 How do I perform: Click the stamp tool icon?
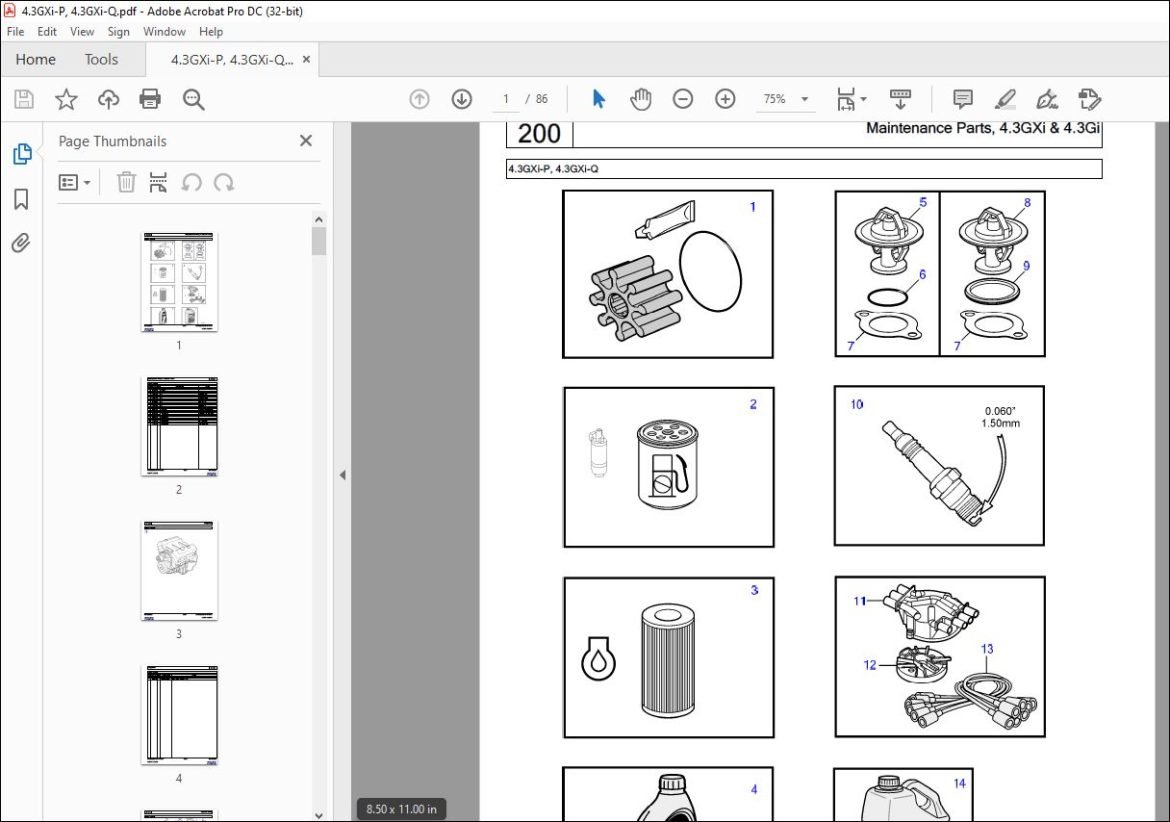(1089, 99)
